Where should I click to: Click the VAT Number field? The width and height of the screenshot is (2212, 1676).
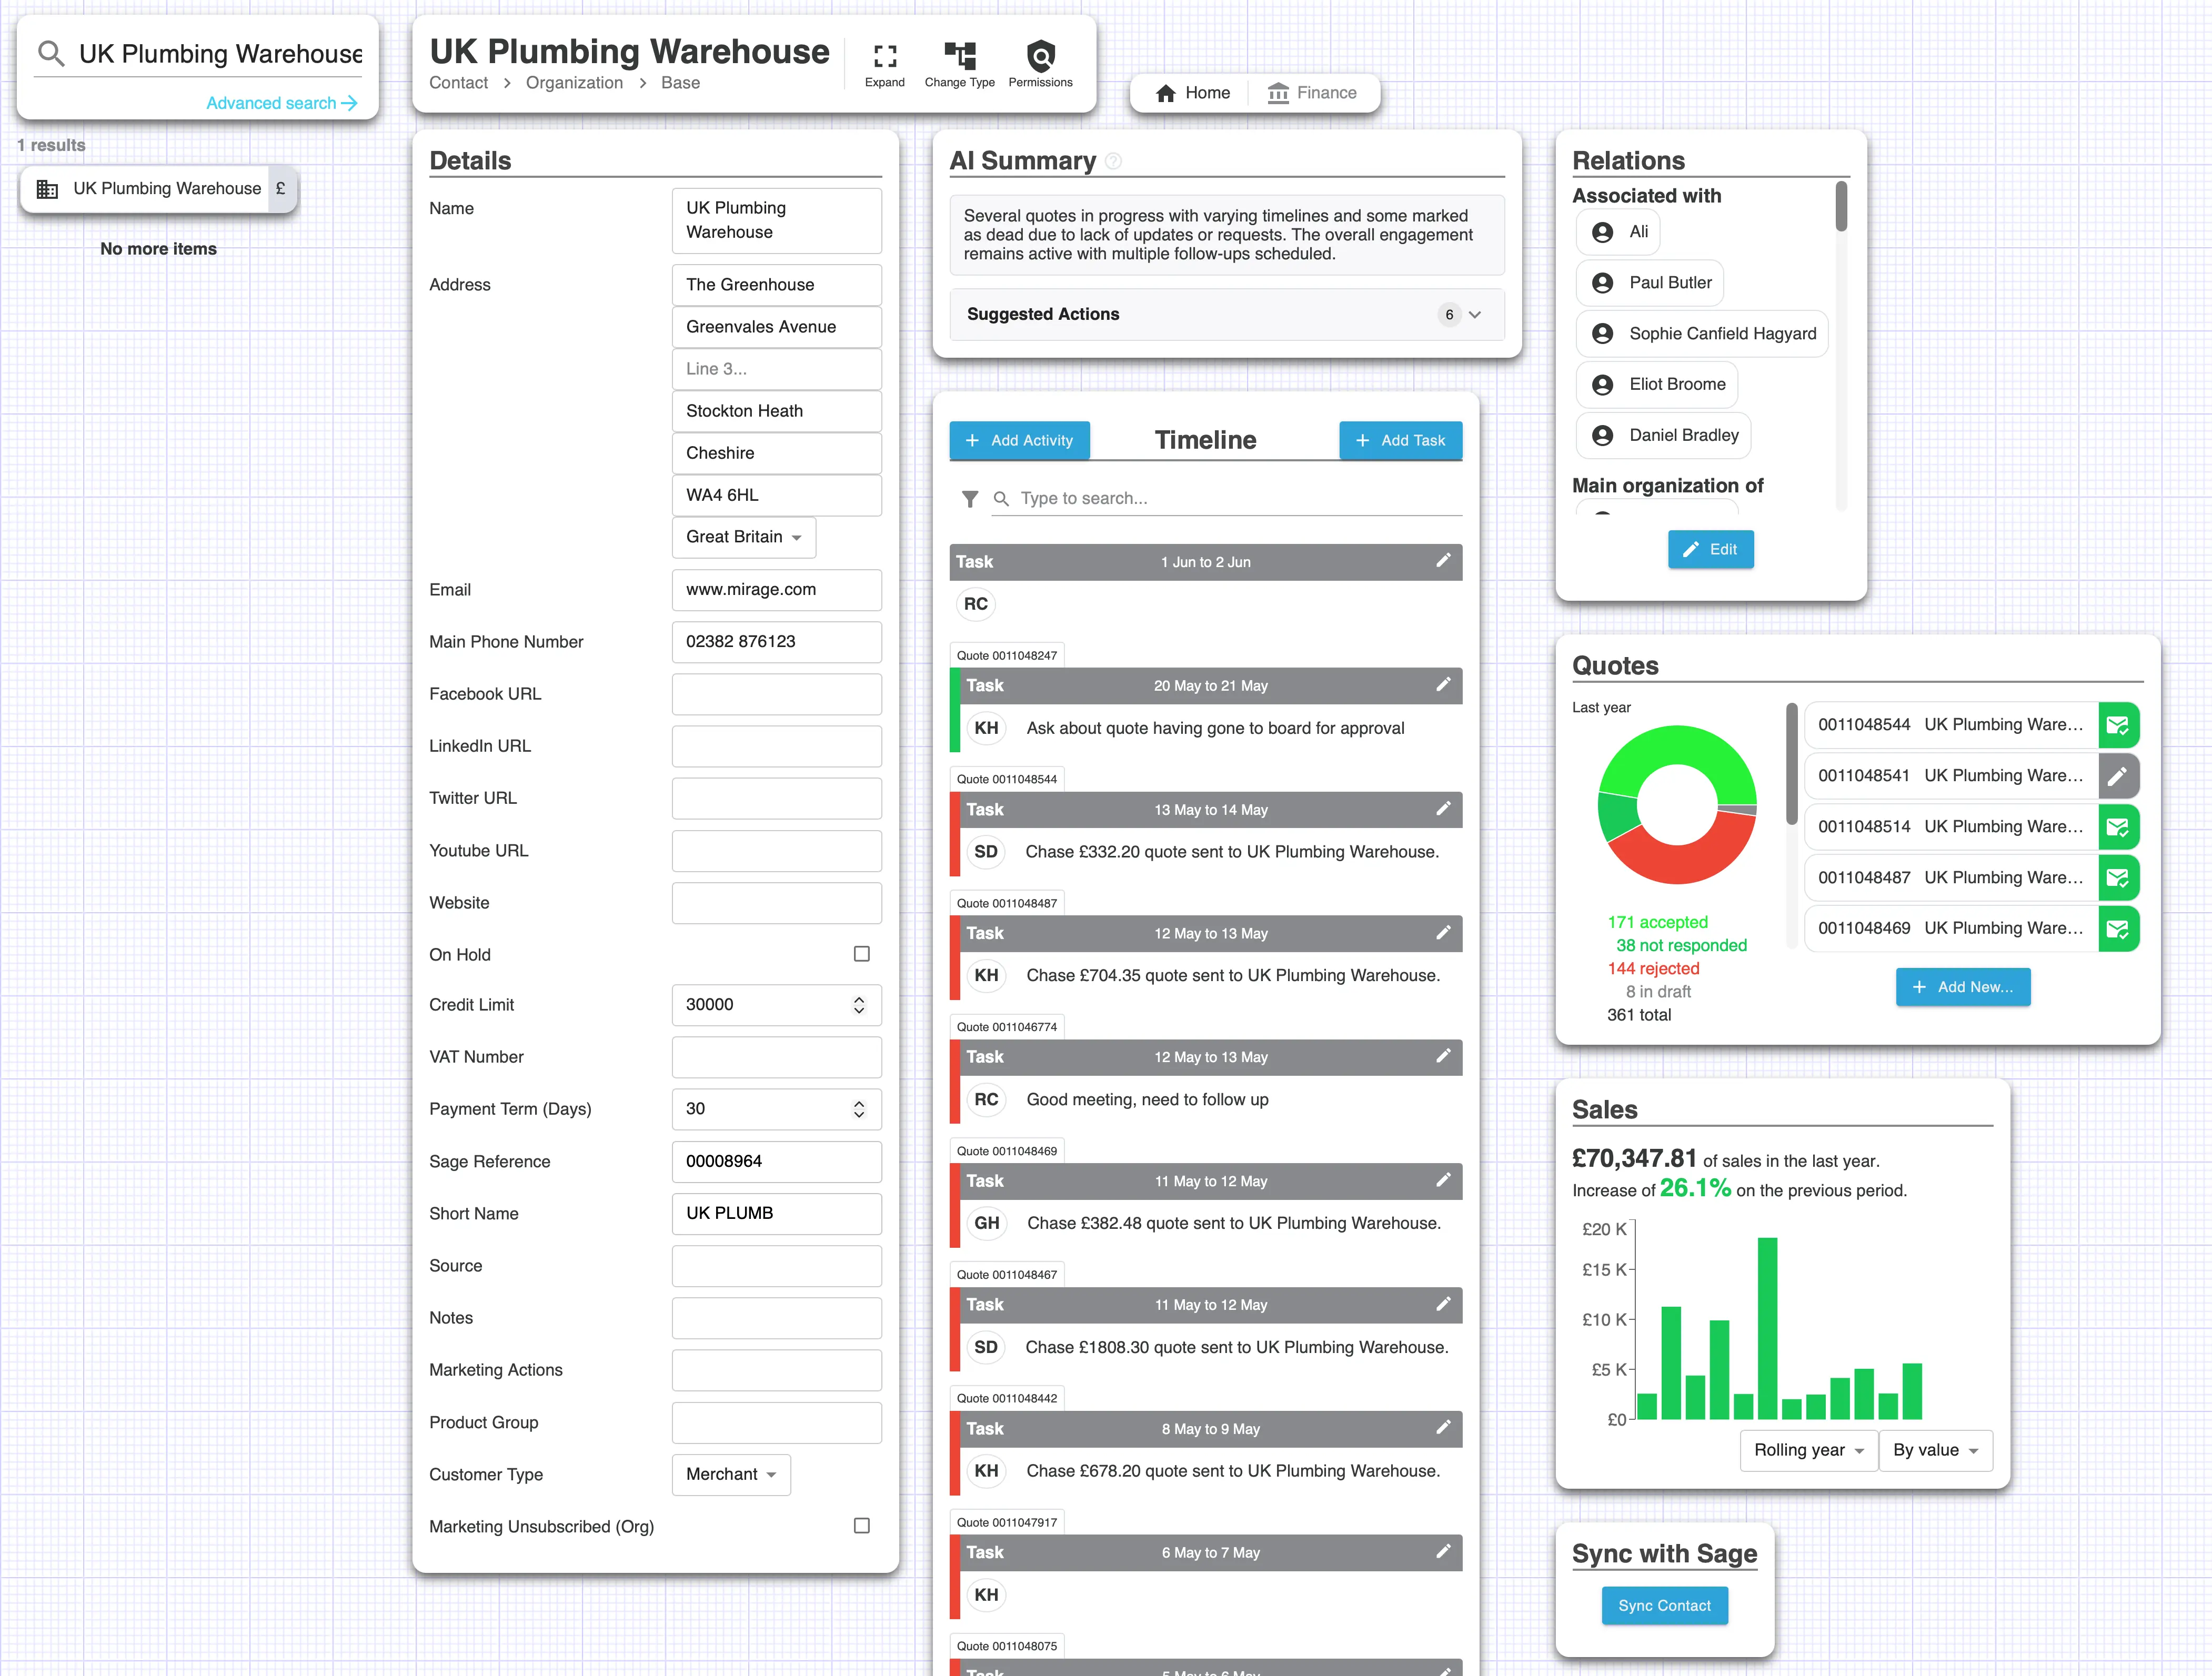(776, 1057)
